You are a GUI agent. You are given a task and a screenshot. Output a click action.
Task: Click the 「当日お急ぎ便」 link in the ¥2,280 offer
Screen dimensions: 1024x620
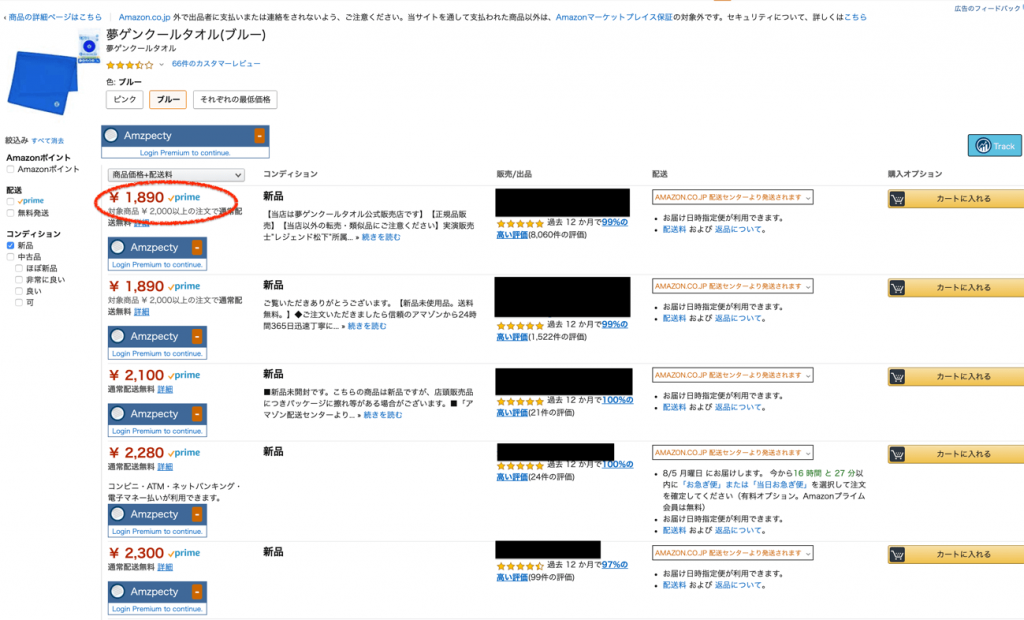tap(780, 485)
